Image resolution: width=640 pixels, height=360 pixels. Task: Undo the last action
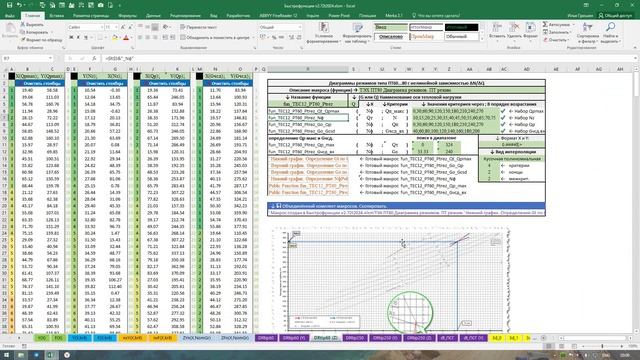tap(19, 5)
